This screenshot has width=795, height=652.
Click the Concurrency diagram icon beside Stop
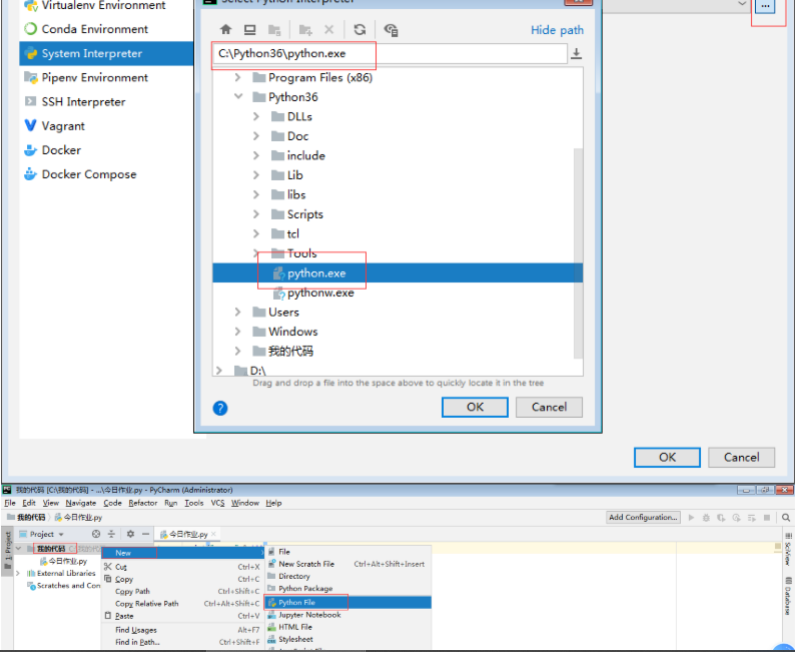751,518
